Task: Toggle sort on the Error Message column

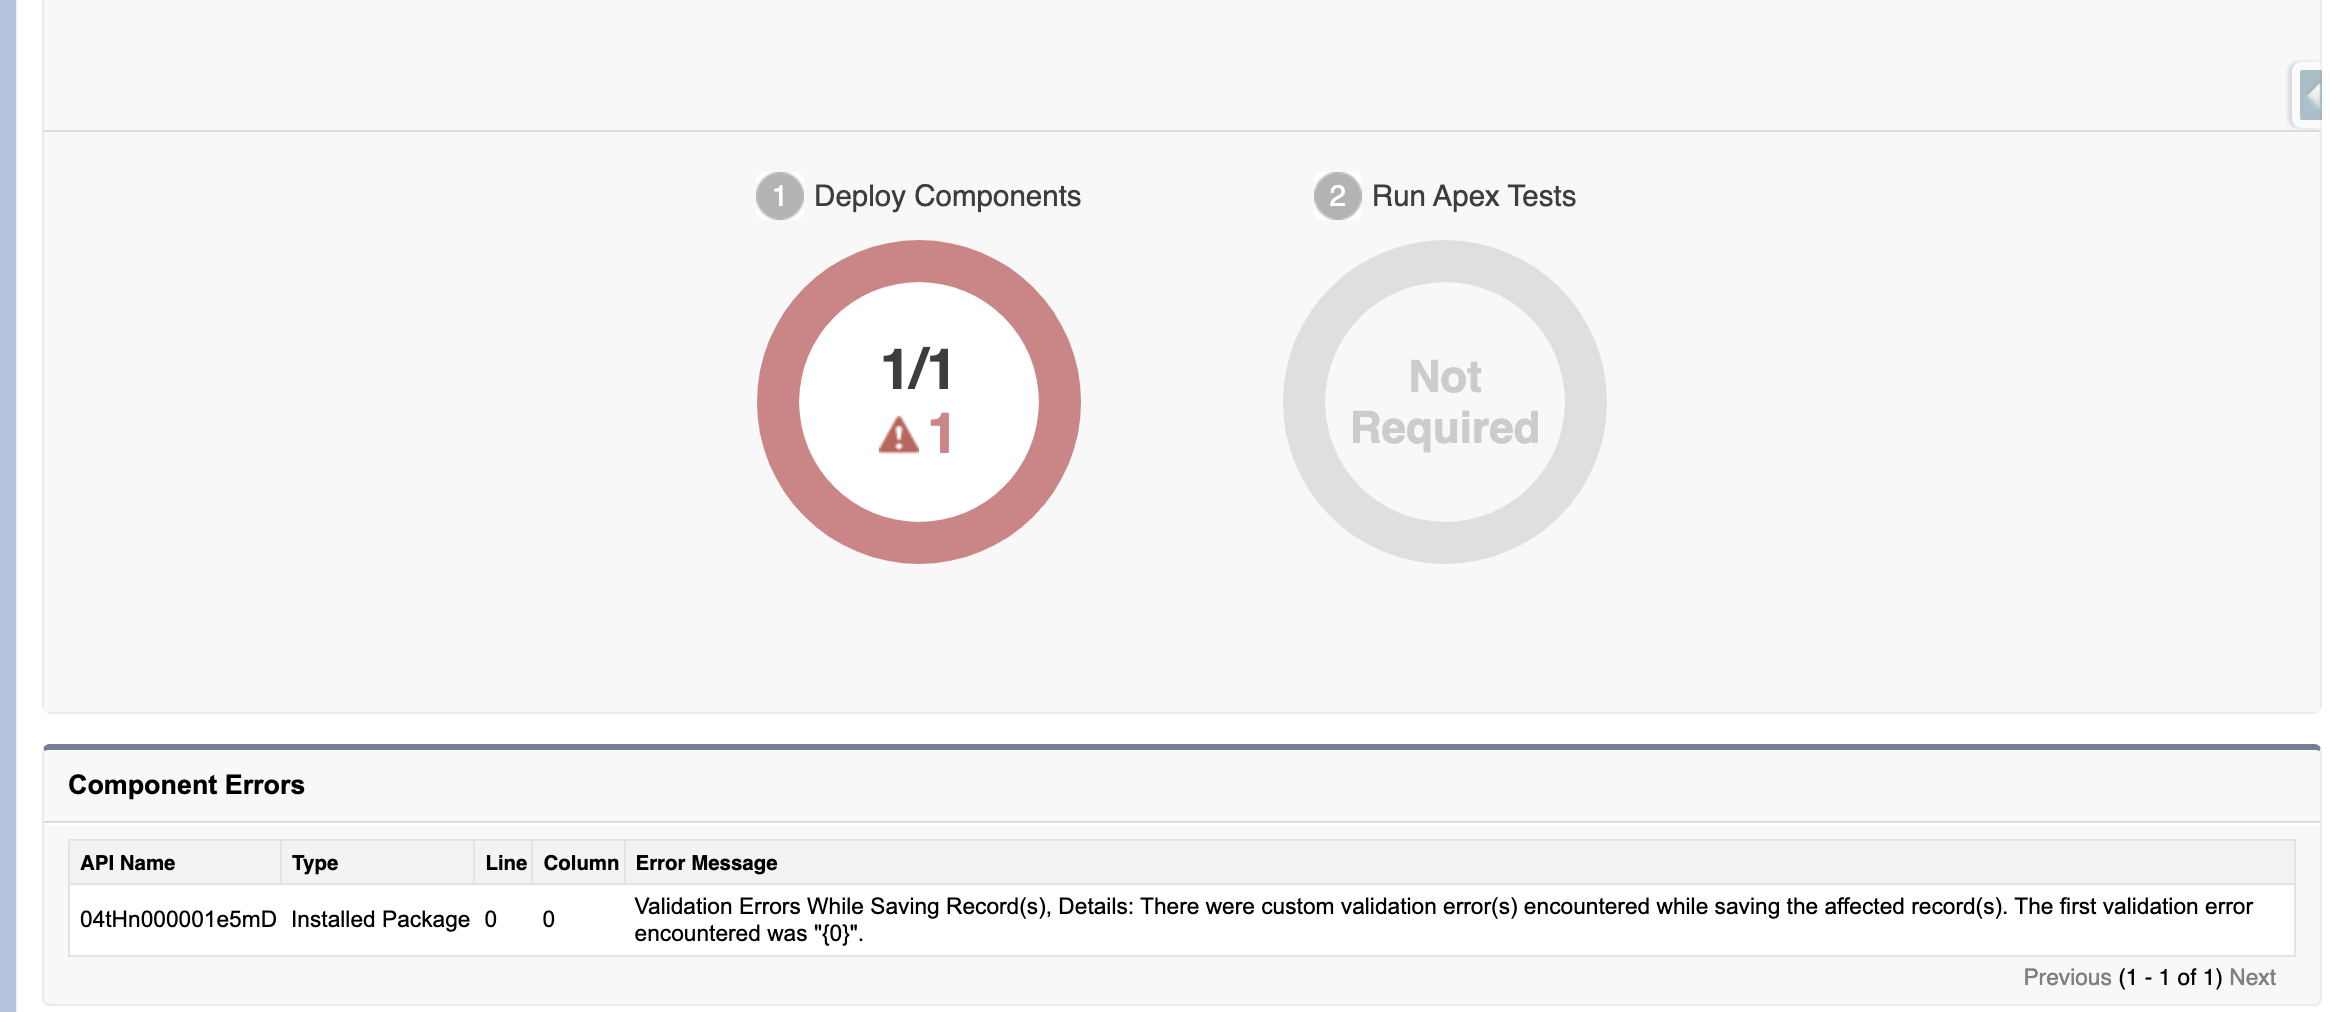Action: pos(705,862)
